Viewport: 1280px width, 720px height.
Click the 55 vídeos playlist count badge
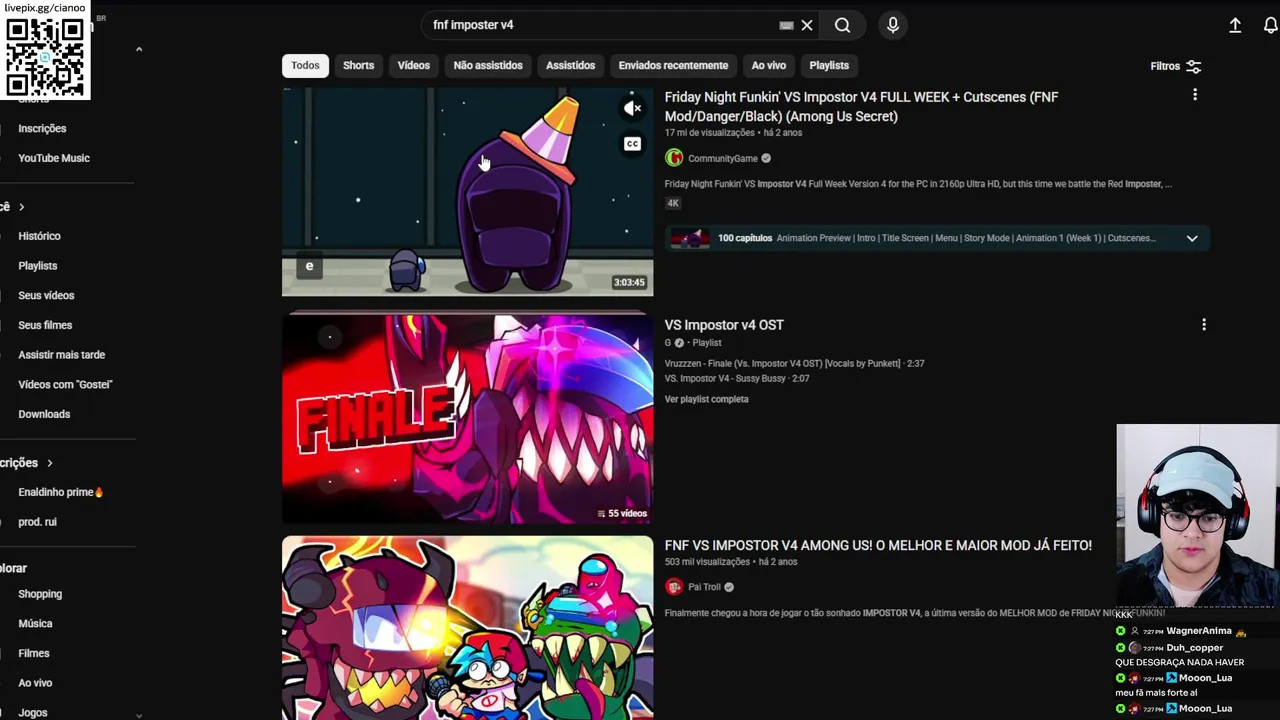622,513
